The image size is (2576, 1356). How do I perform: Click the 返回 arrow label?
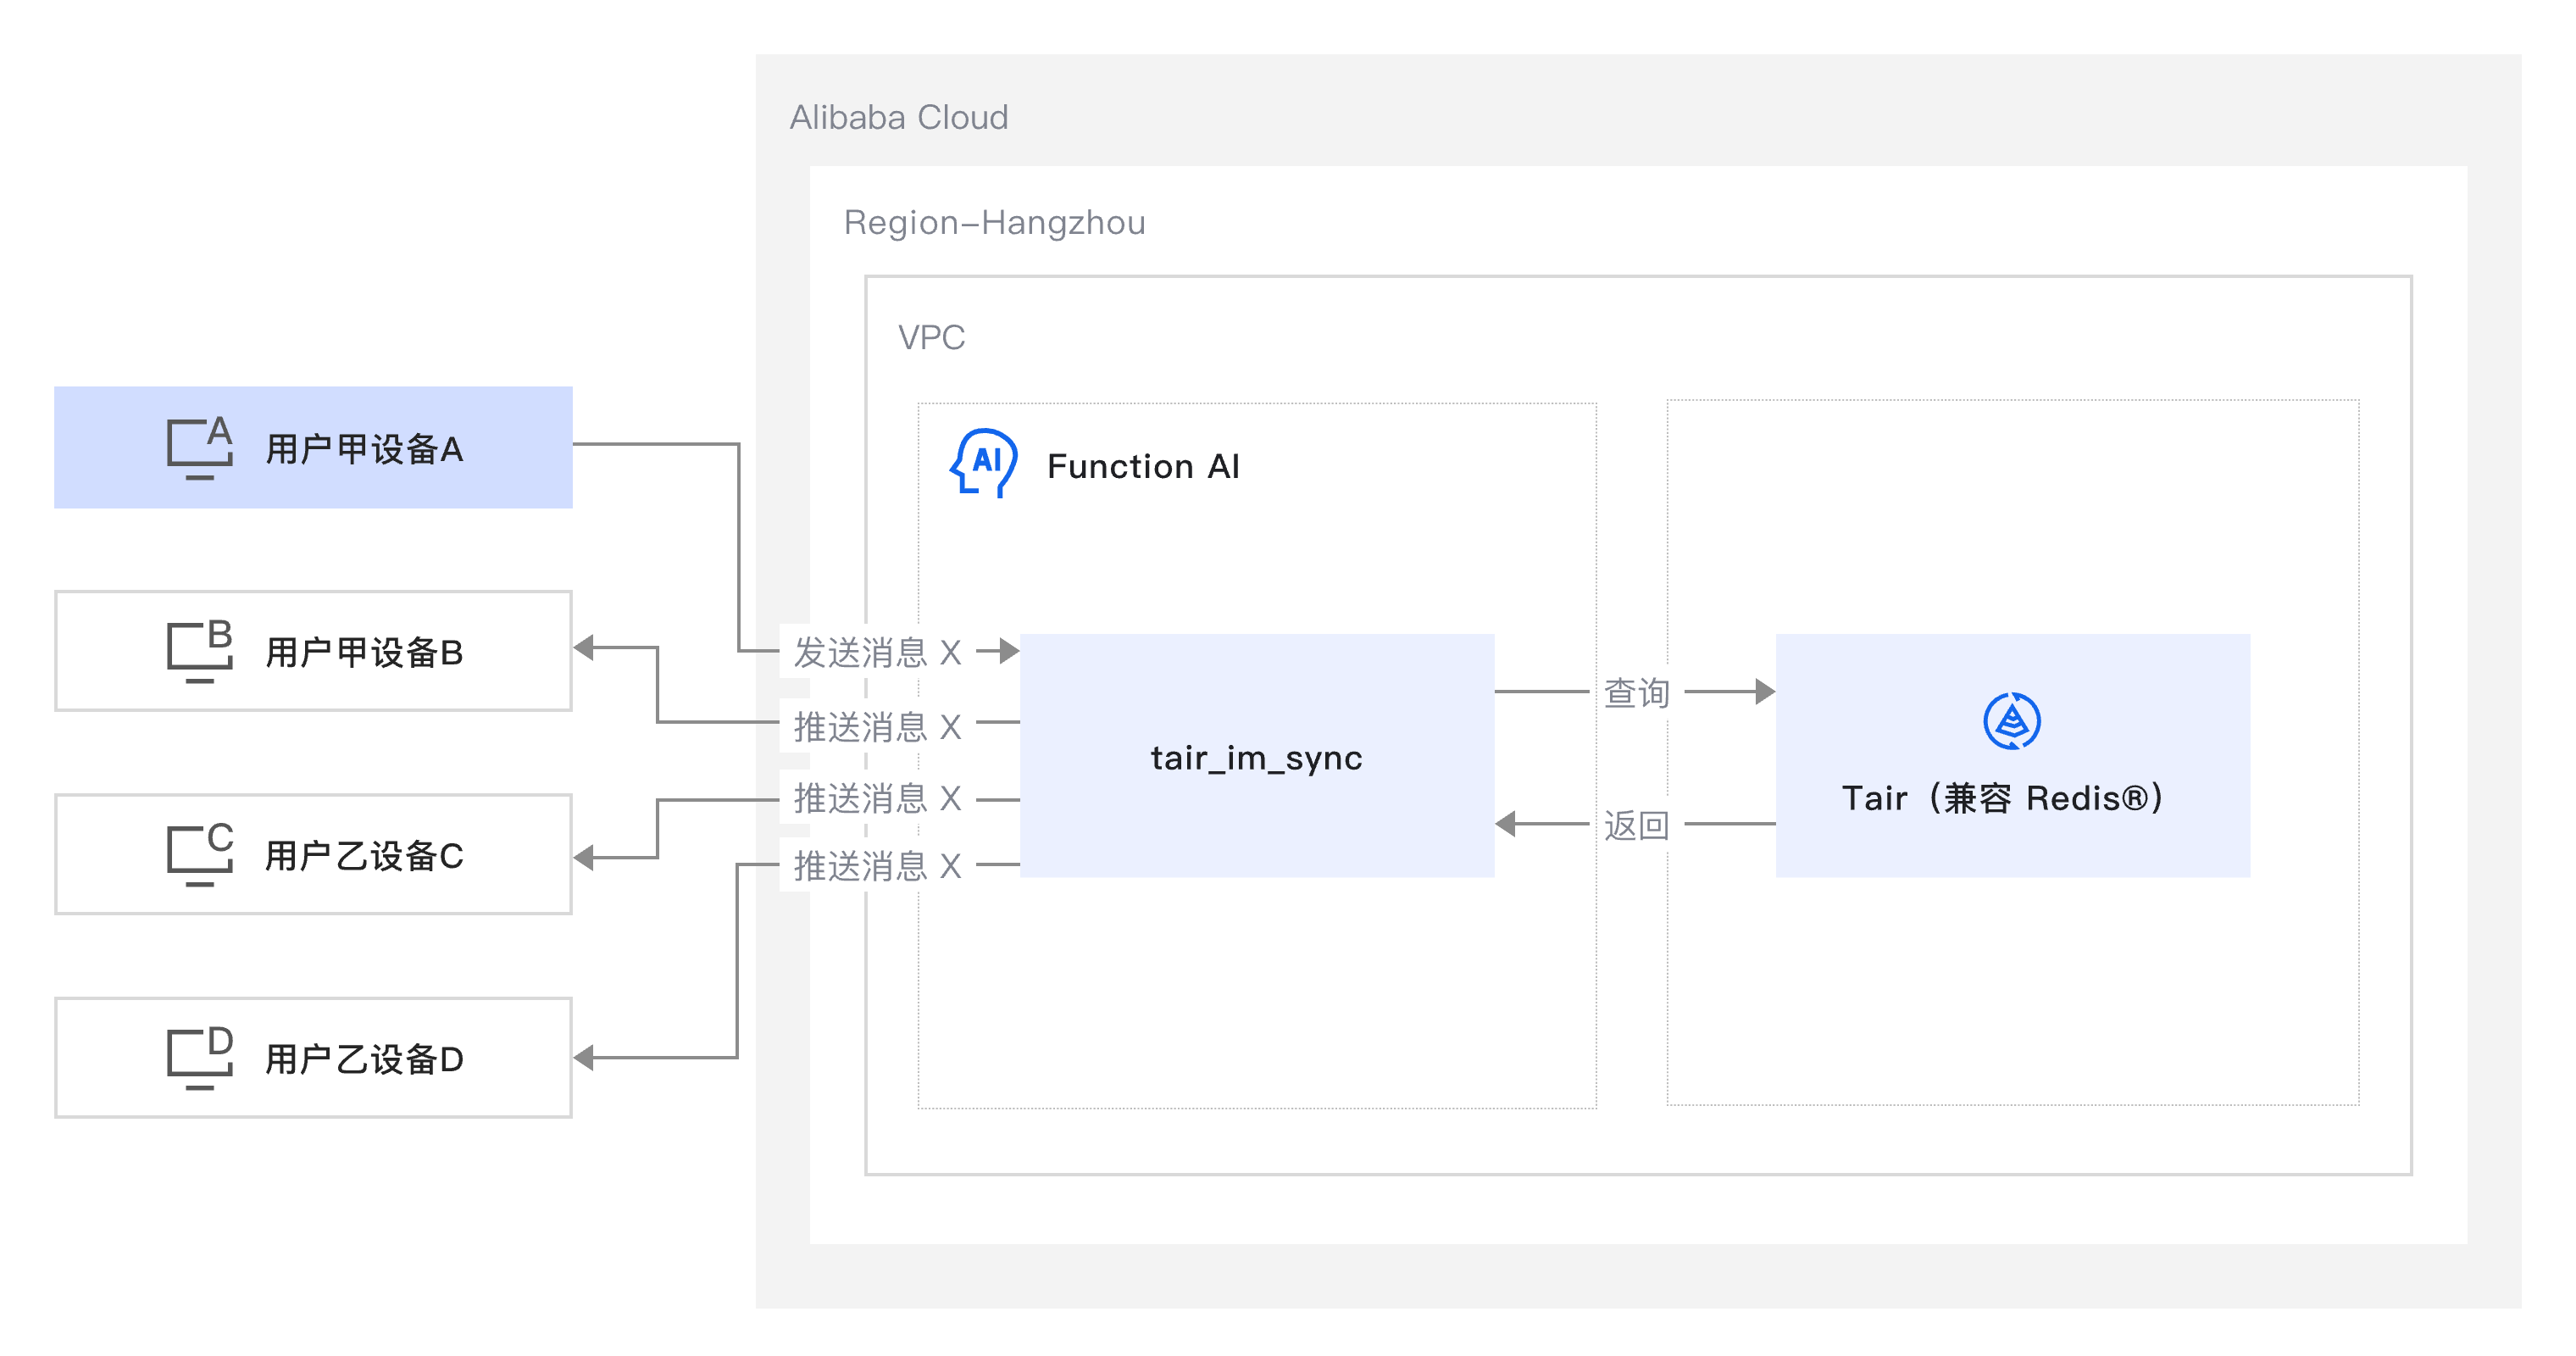[1636, 825]
